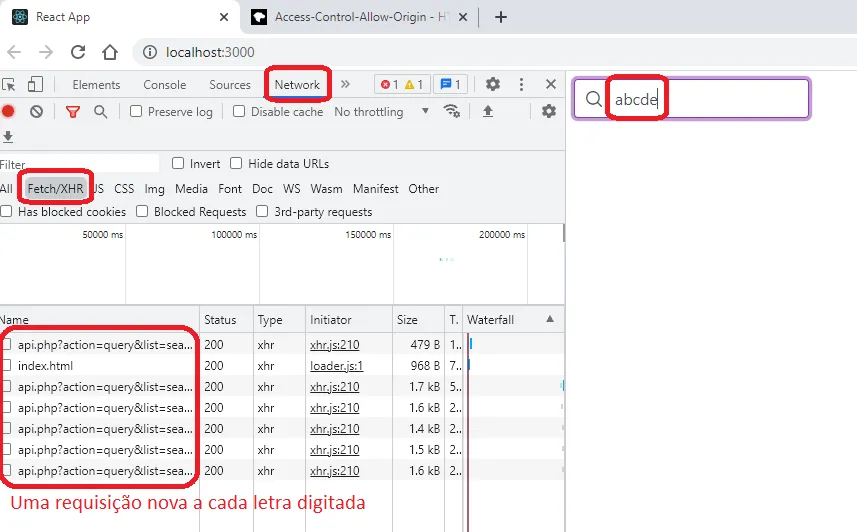857x532 pixels.
Task: Click the error and warning counter
Action: (x=402, y=84)
